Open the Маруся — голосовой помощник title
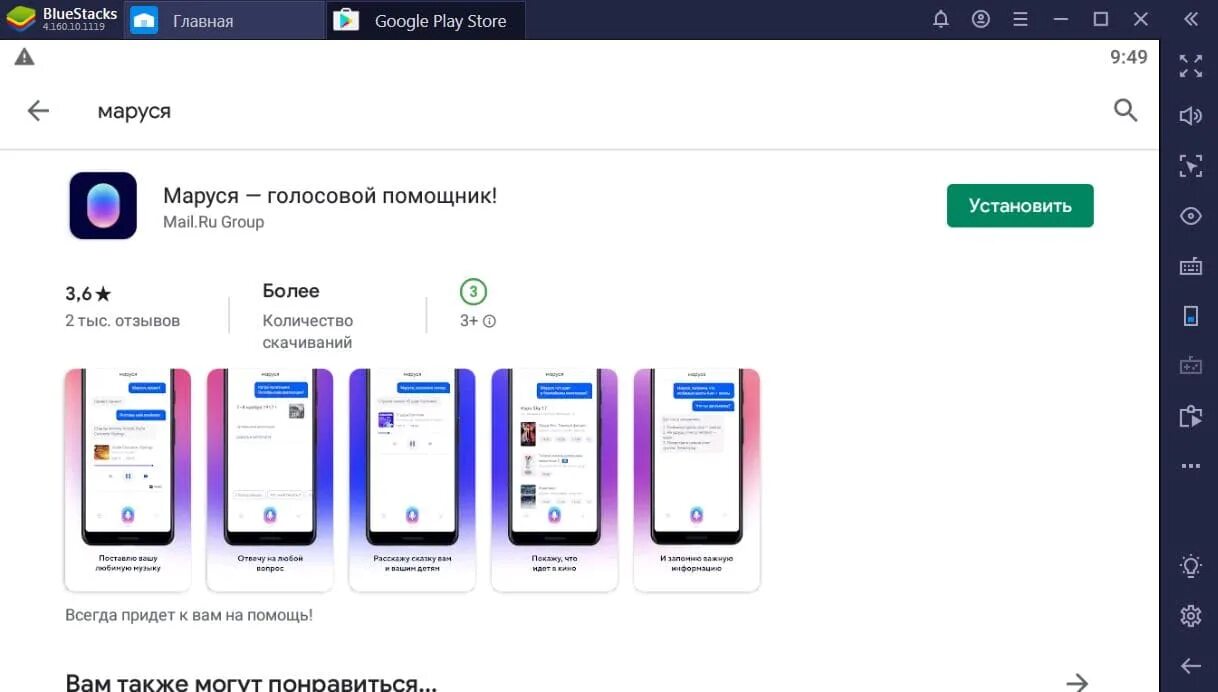This screenshot has height=692, width=1218. (330, 195)
